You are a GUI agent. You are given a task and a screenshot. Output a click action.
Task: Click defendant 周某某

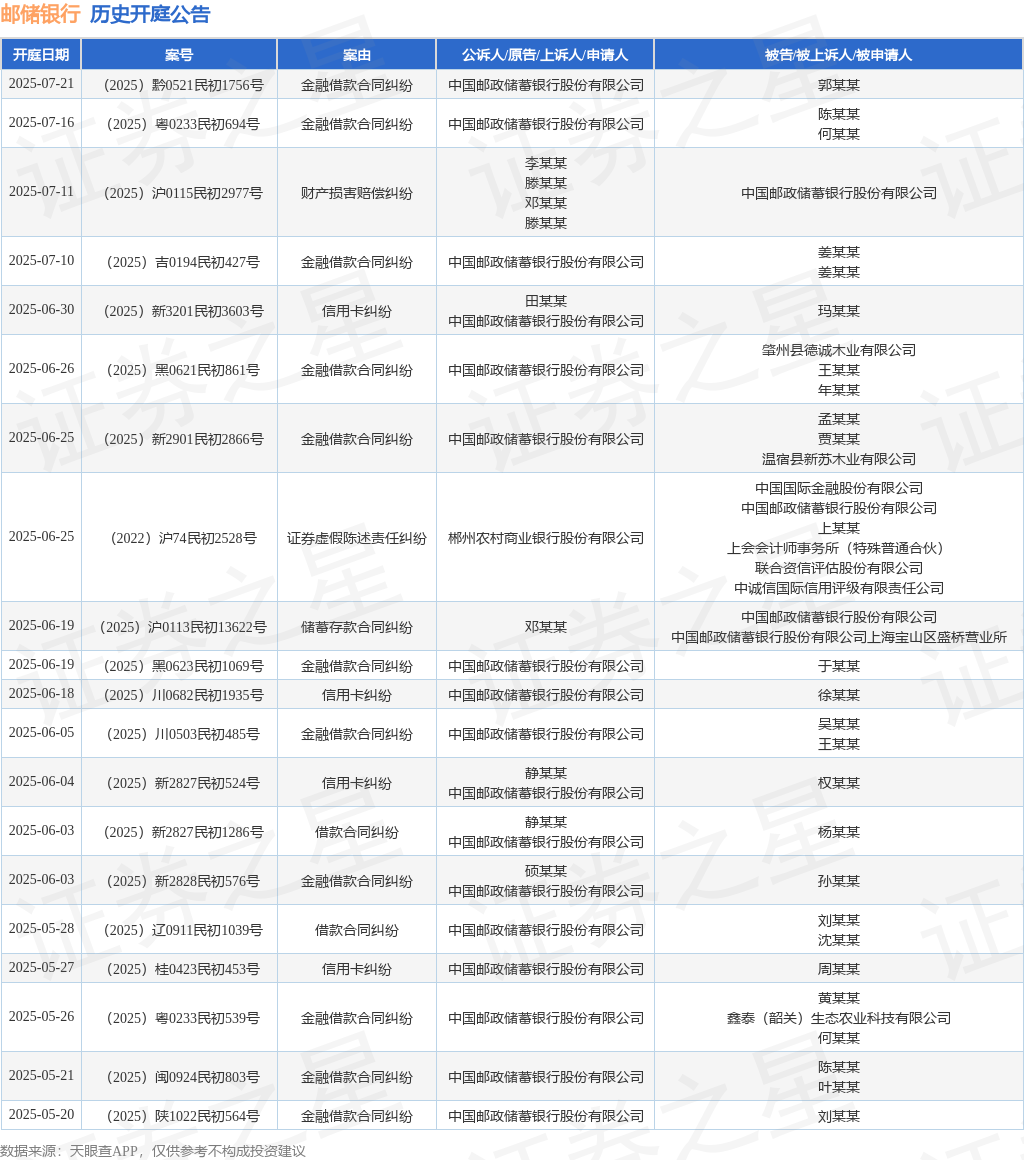pyautogui.click(x=839, y=969)
